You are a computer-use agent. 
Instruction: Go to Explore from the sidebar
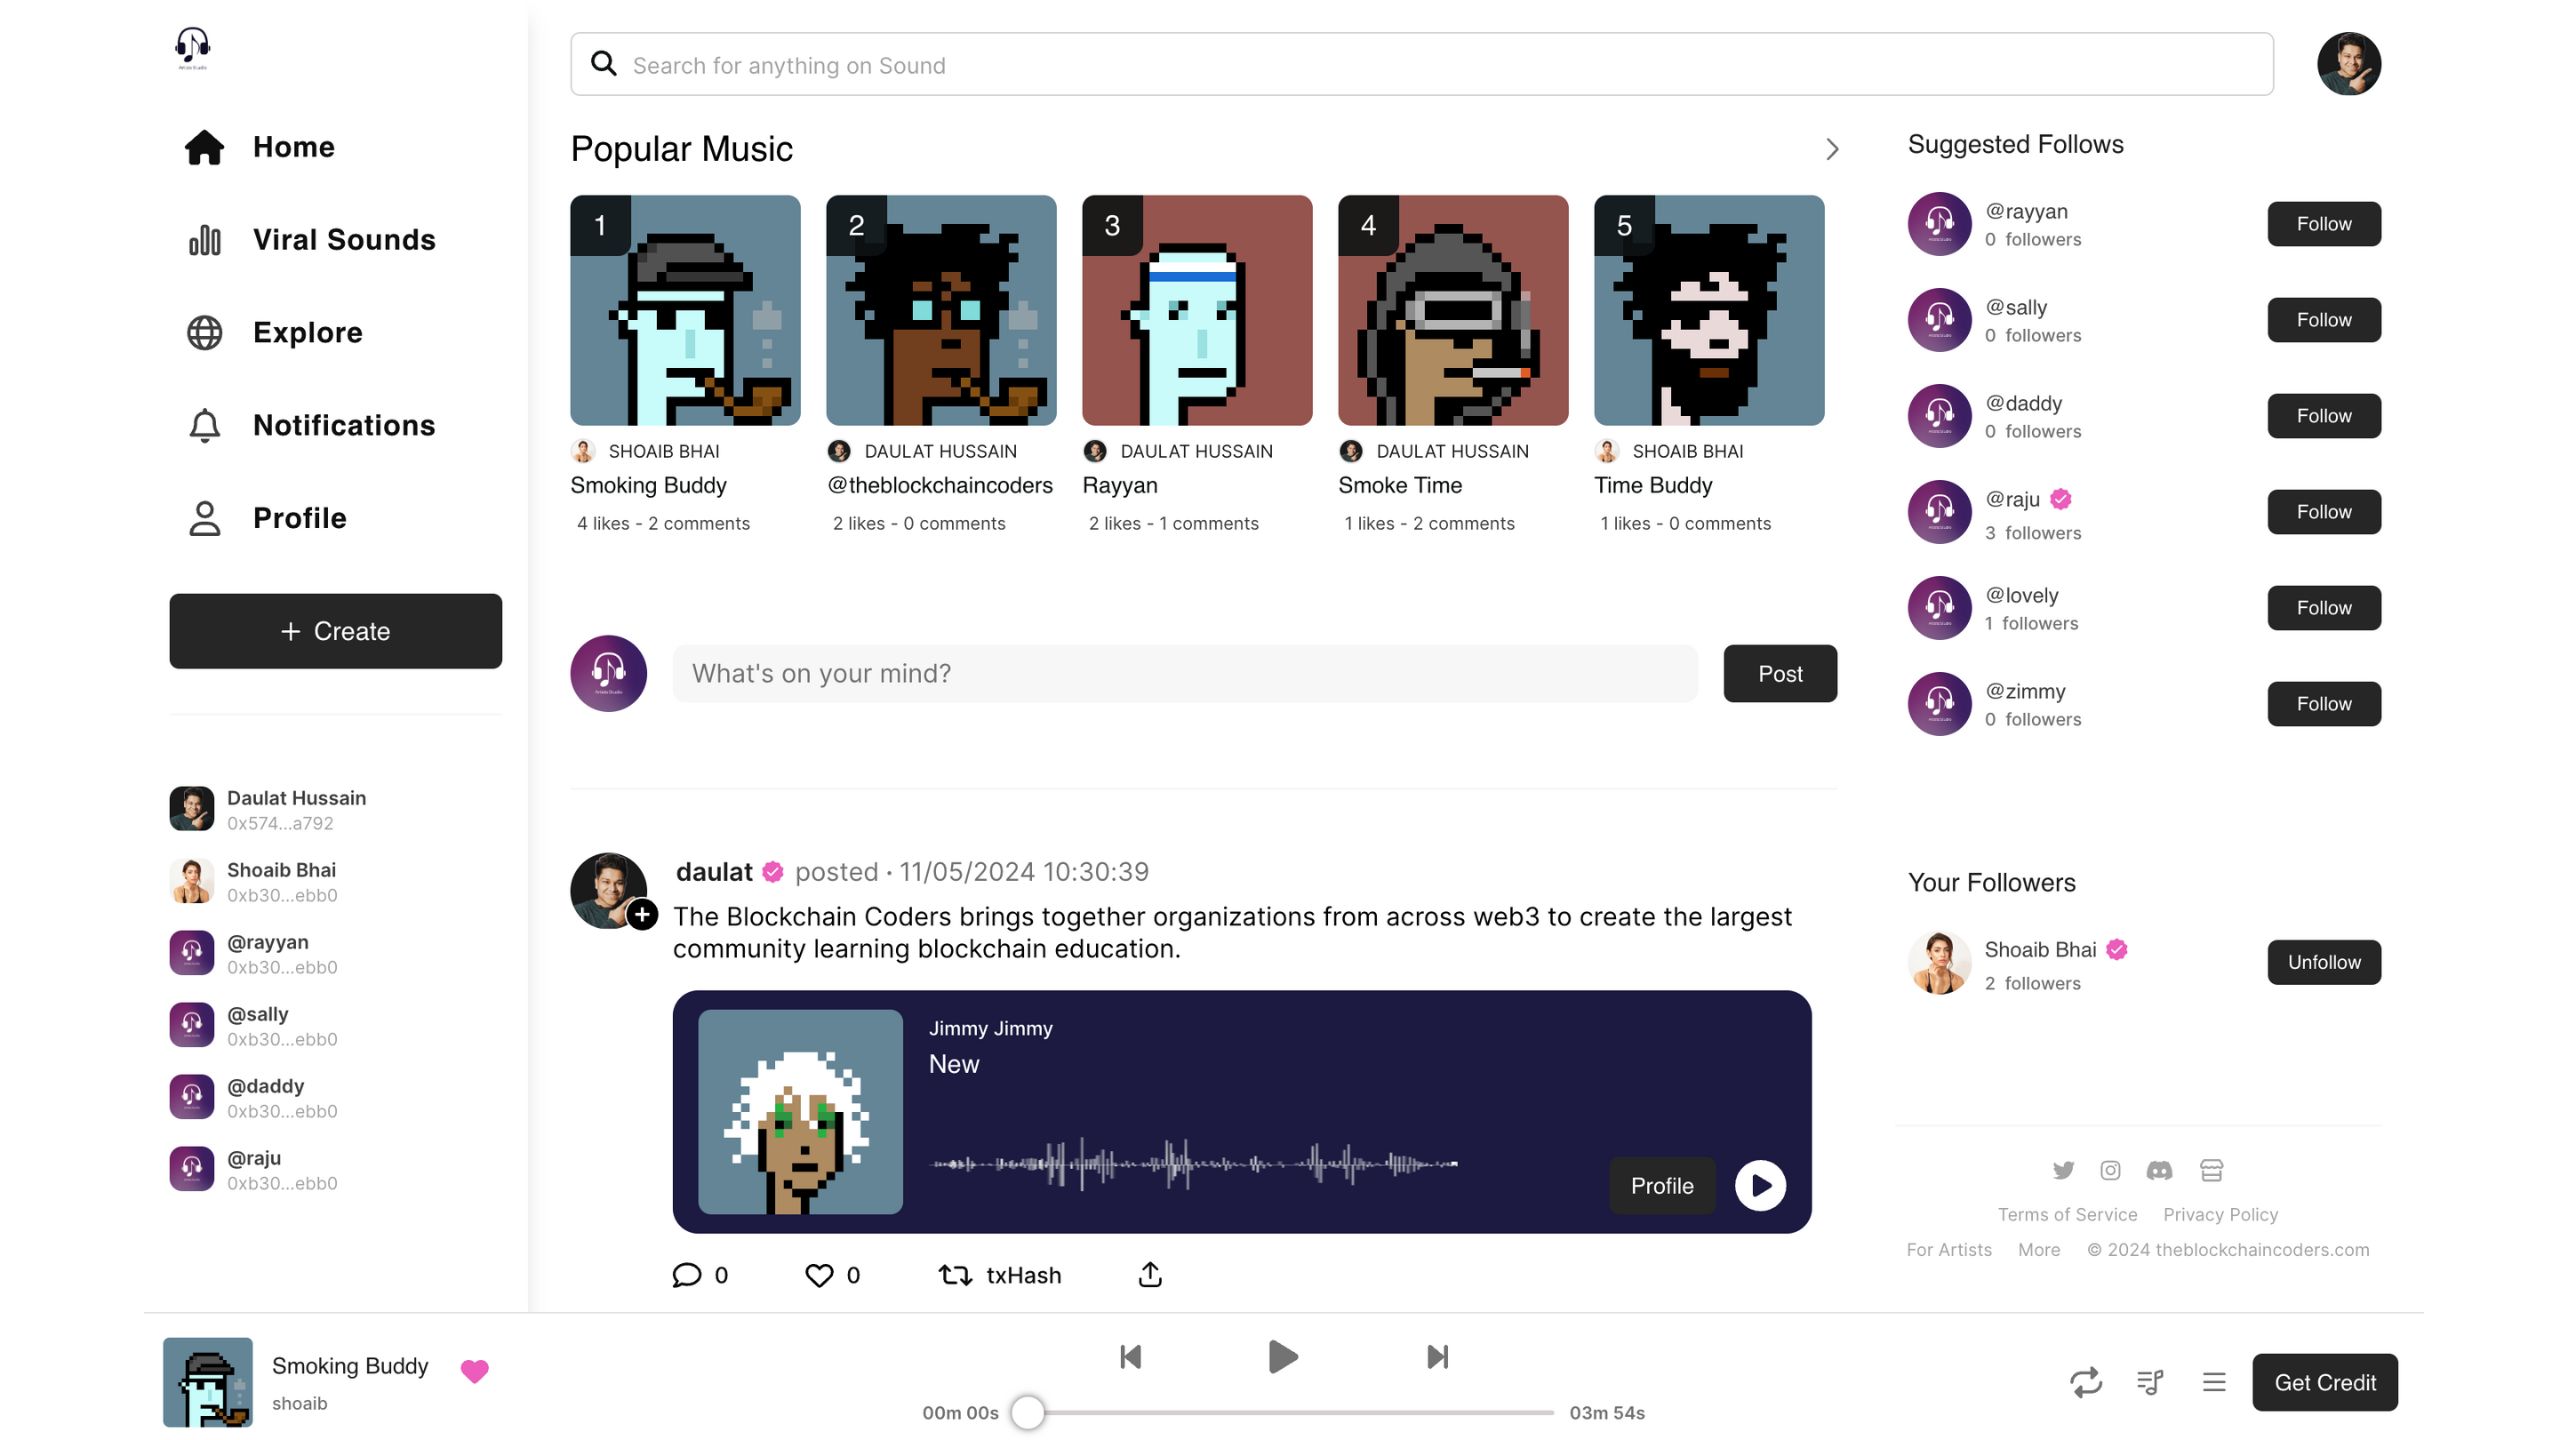coord(204,332)
